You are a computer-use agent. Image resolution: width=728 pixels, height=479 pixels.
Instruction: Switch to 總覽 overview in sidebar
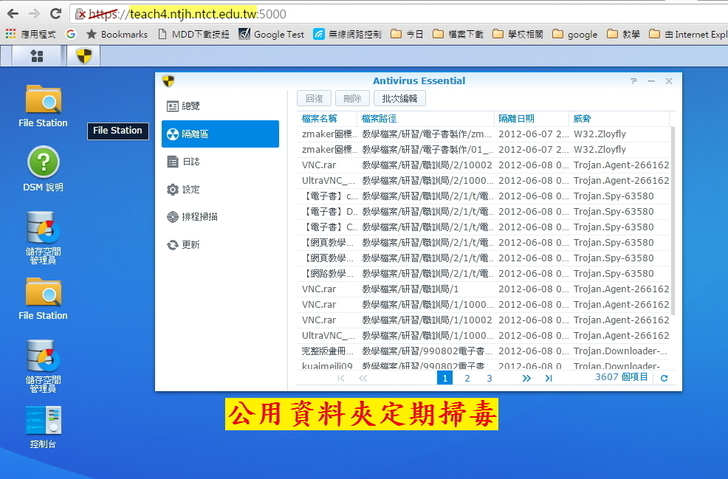coord(190,106)
